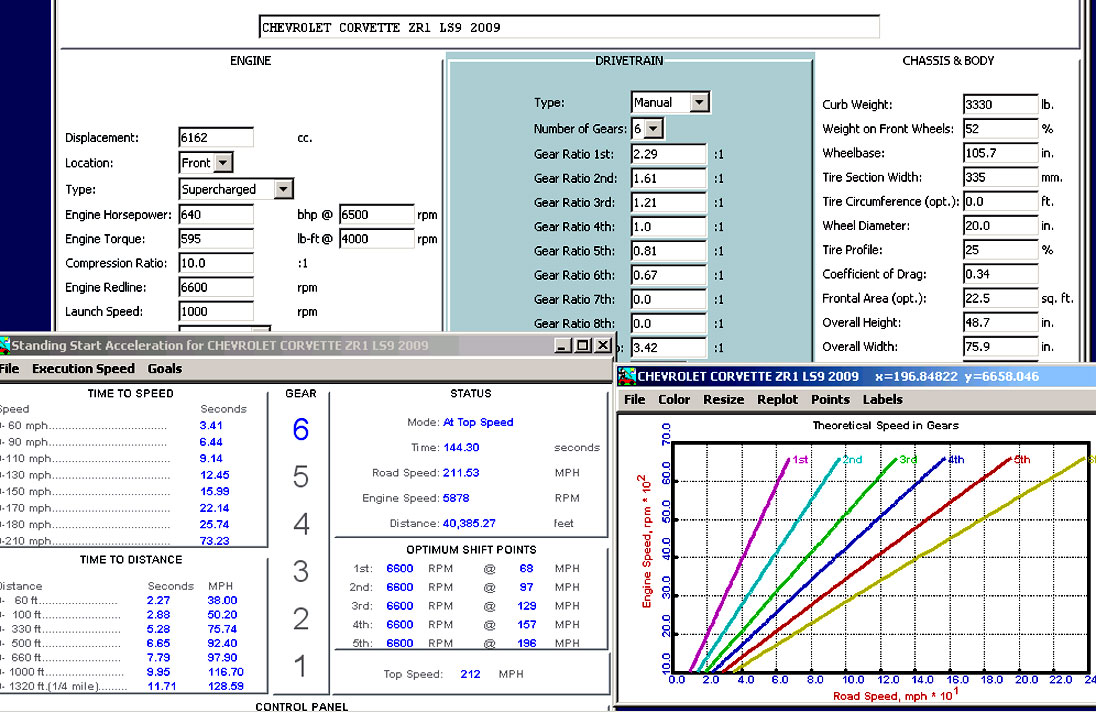Click the Engine Speed value 5878
This screenshot has height=713, width=1096.
click(456, 498)
